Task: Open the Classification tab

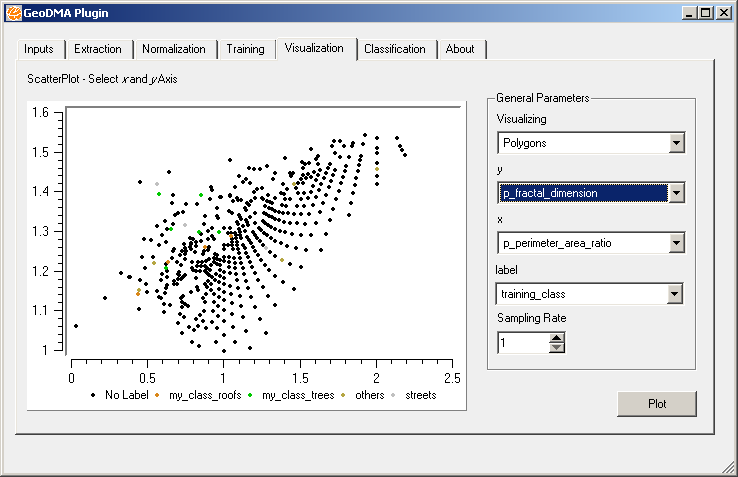Action: pyautogui.click(x=394, y=49)
